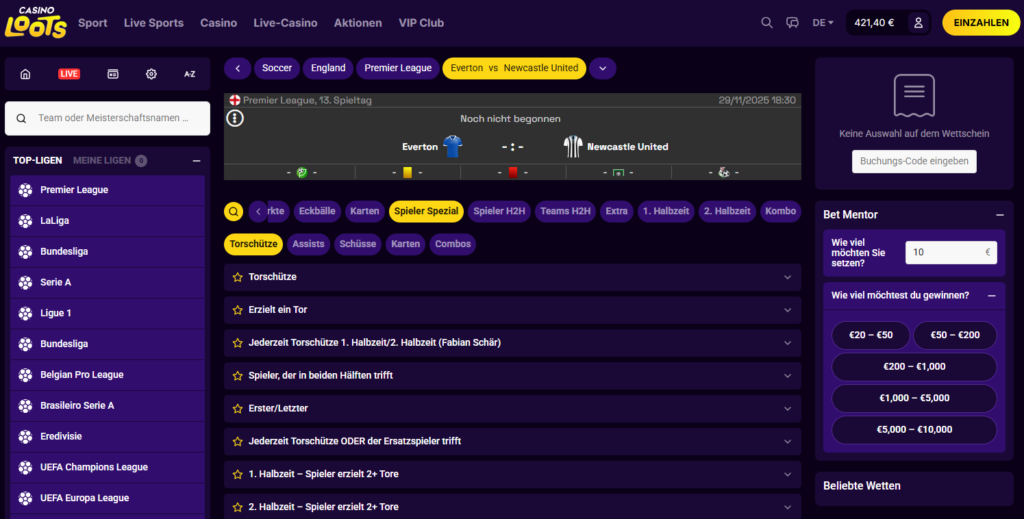Select the Assists sub-tab
Image resolution: width=1024 pixels, height=519 pixels.
(x=308, y=244)
